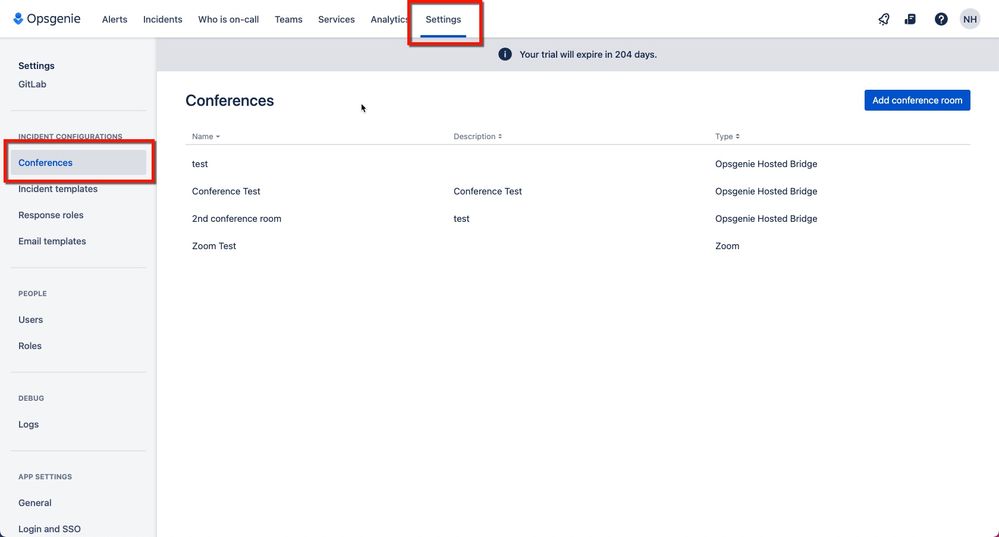Screen dimensions: 999x537
Task: Click Opsgenie Hosted Bridge for 2nd conference room
Action: tap(766, 218)
